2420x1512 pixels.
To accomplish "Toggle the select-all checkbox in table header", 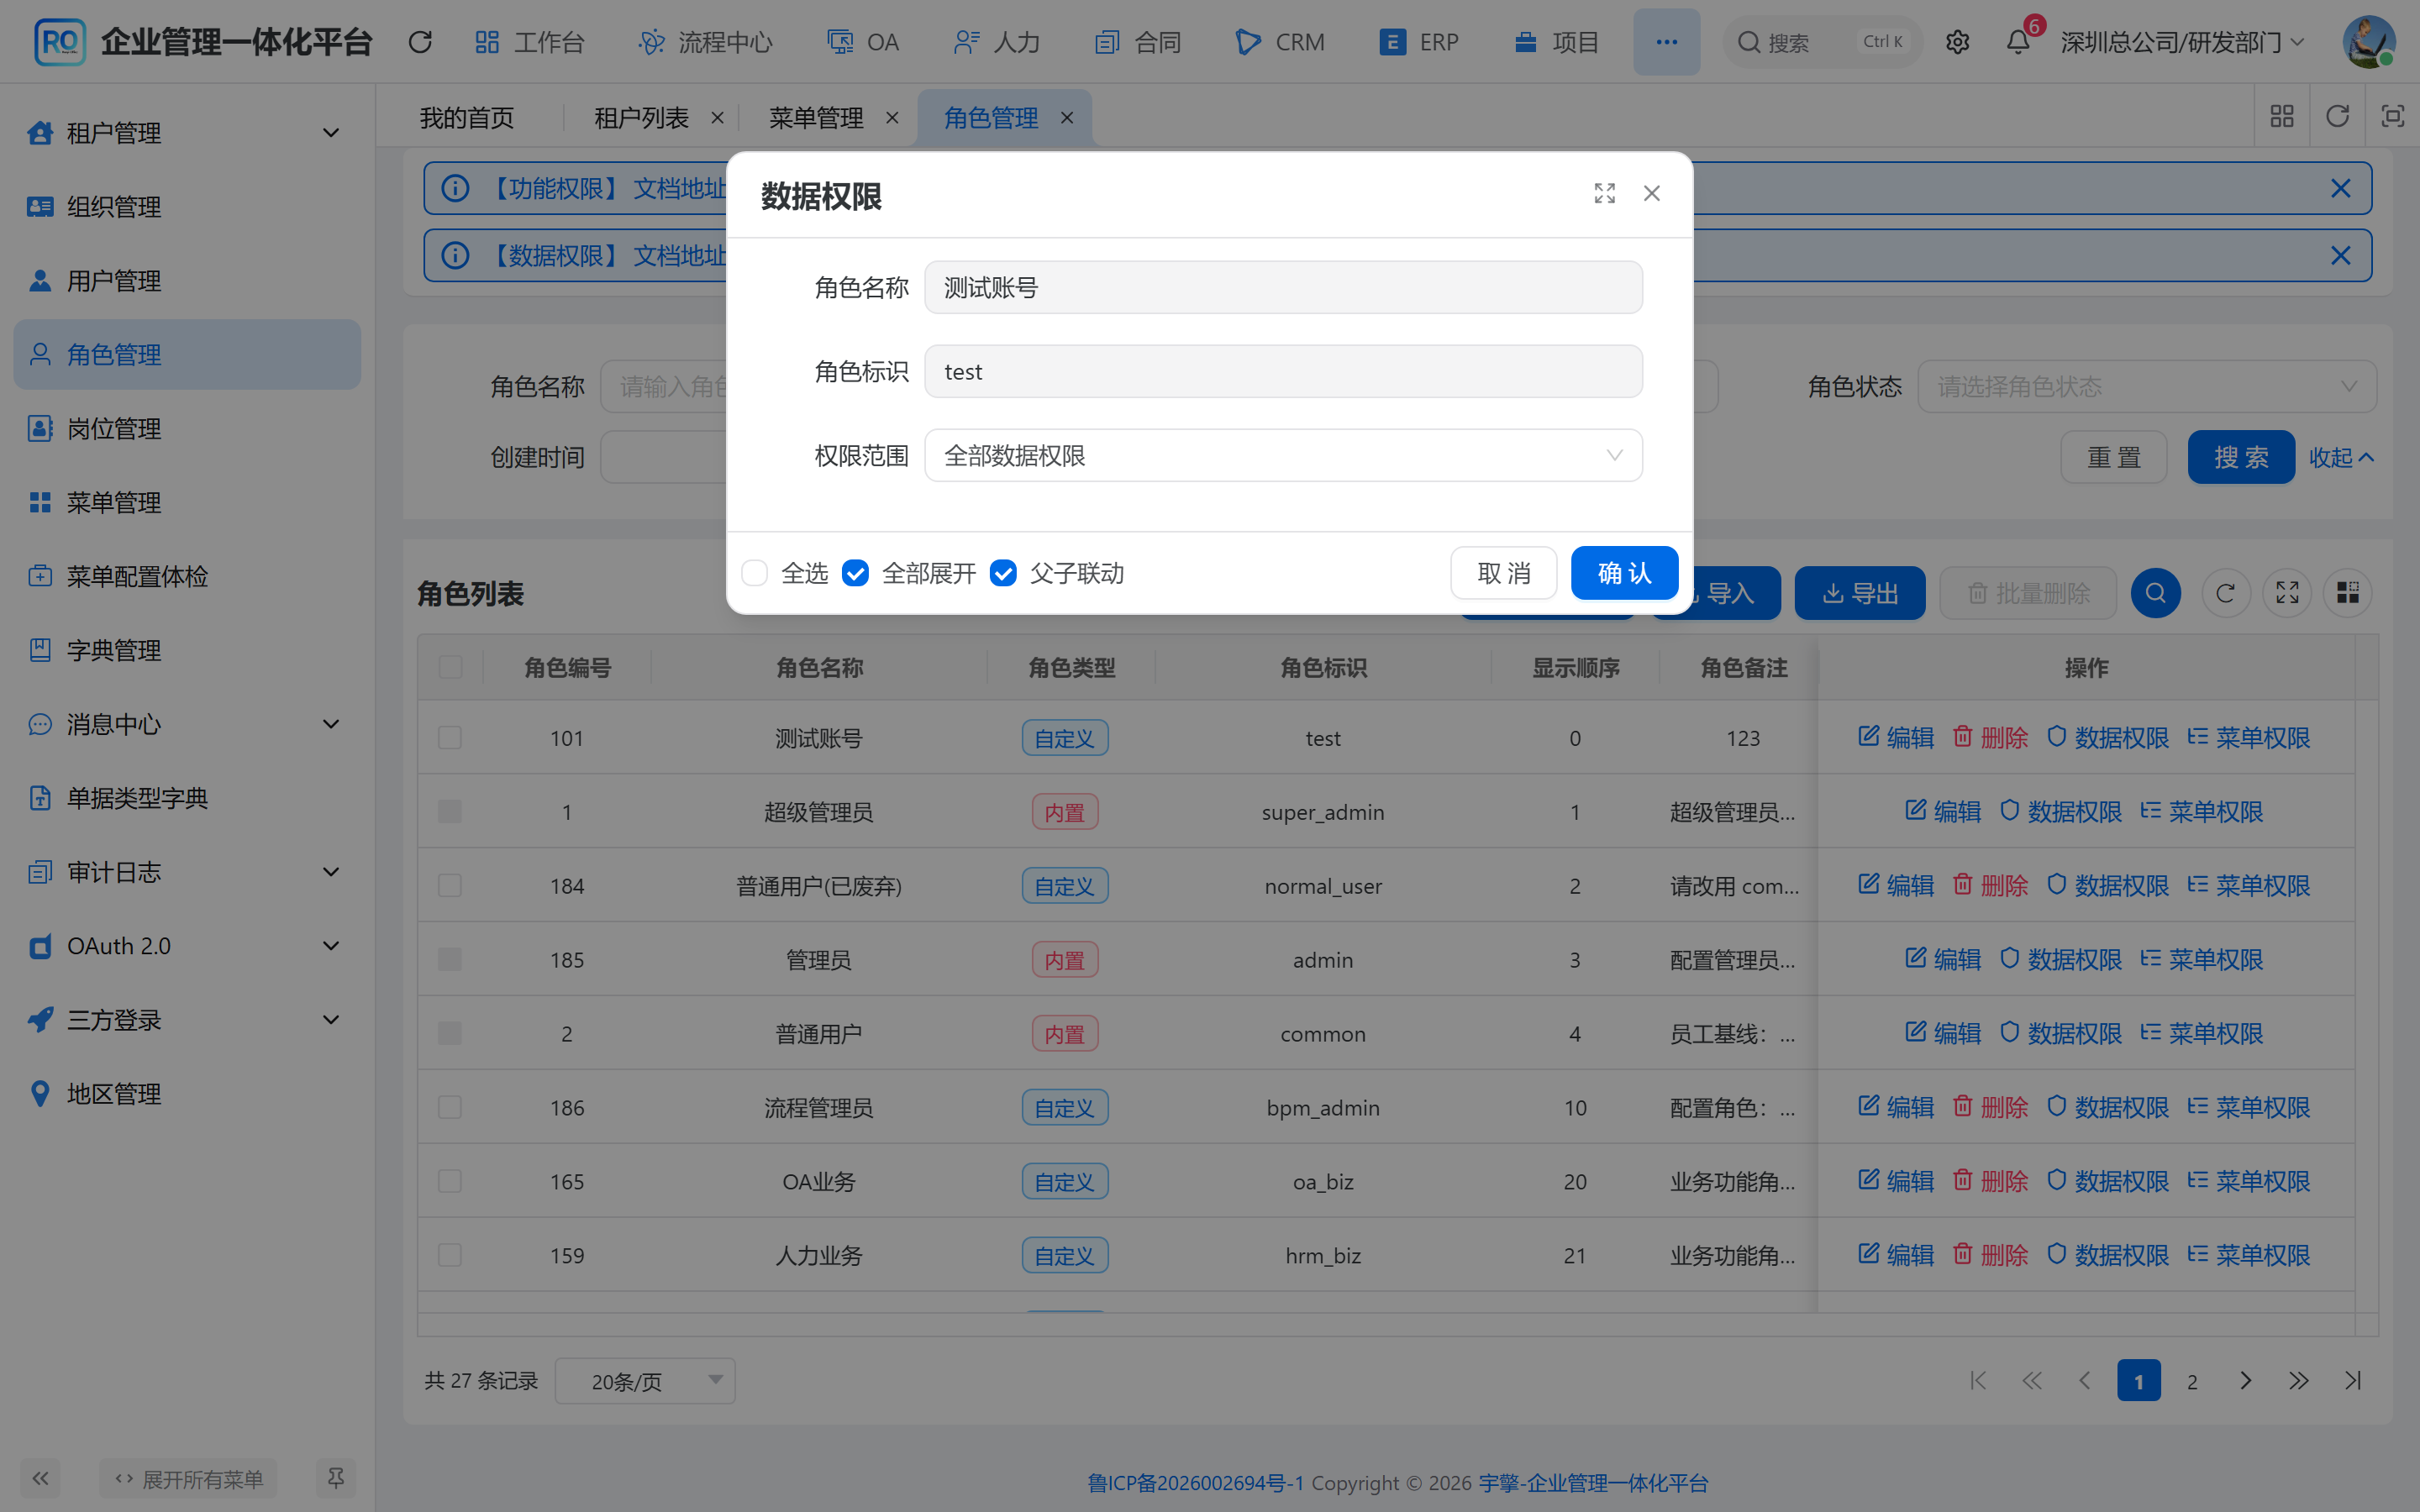I will [x=450, y=667].
